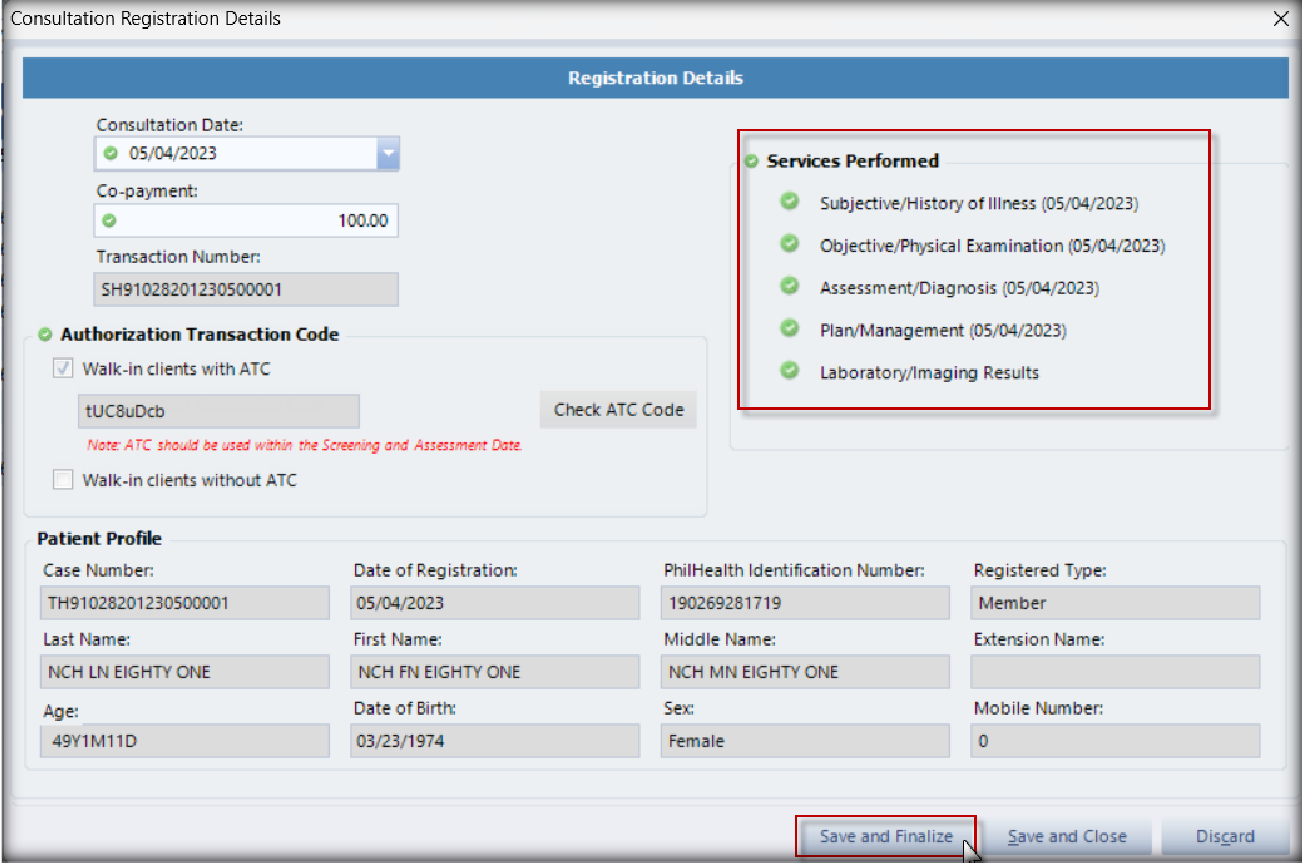Click green check icon beside Objective/Physical Examination
The height and width of the screenshot is (863, 1302).
coord(789,244)
